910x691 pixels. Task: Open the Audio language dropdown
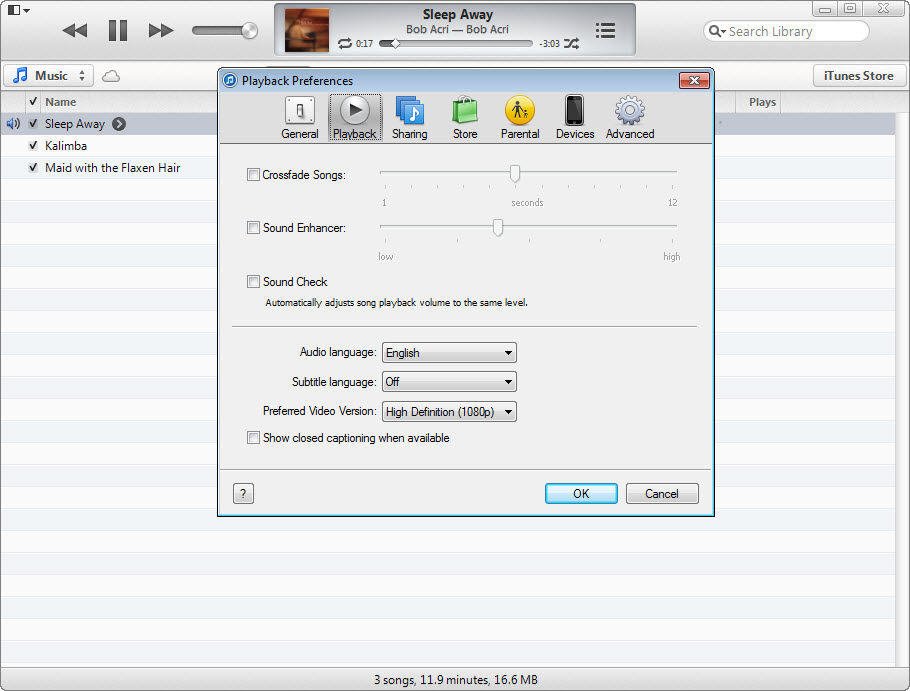click(449, 353)
